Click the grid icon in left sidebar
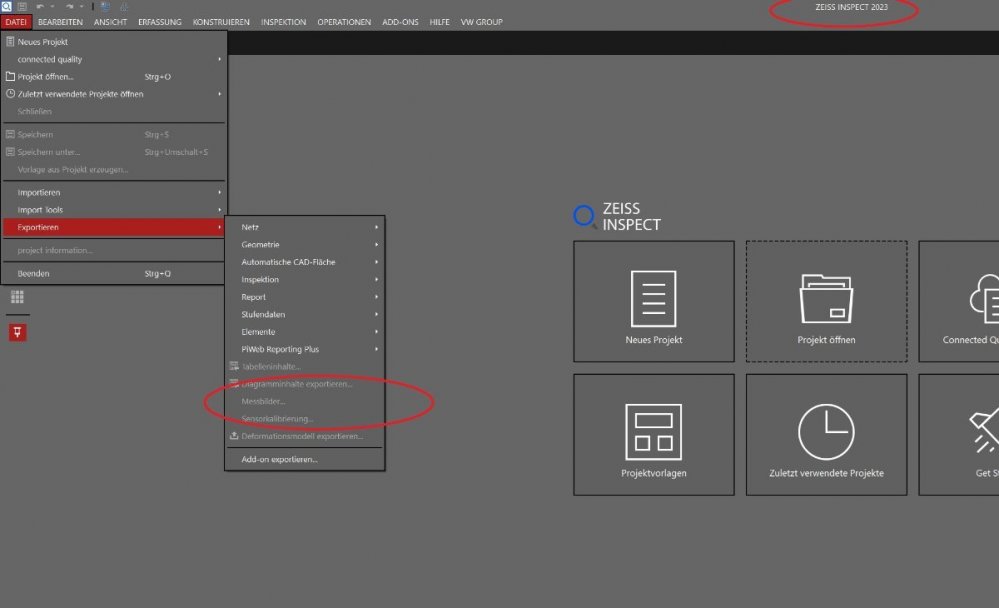 pyautogui.click(x=17, y=297)
